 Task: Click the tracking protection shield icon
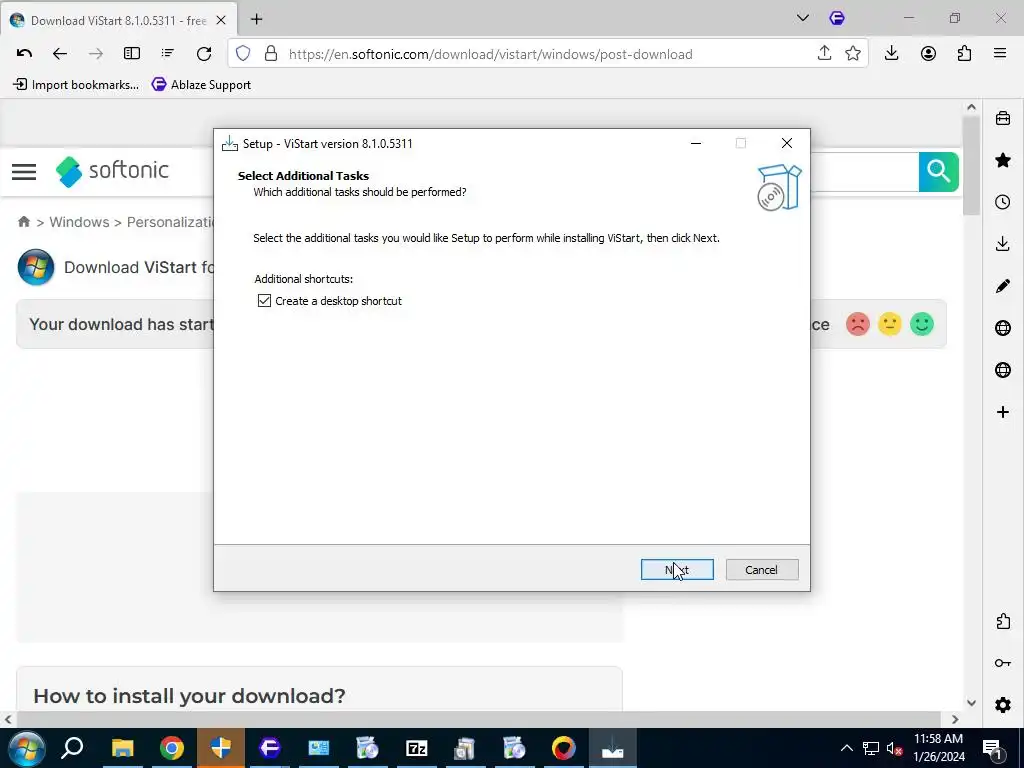pos(243,54)
